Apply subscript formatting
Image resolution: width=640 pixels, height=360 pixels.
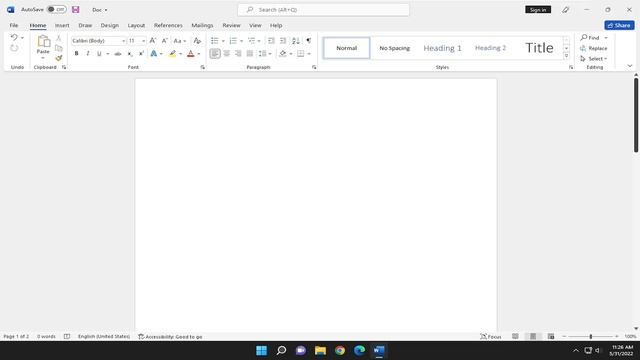coord(130,53)
